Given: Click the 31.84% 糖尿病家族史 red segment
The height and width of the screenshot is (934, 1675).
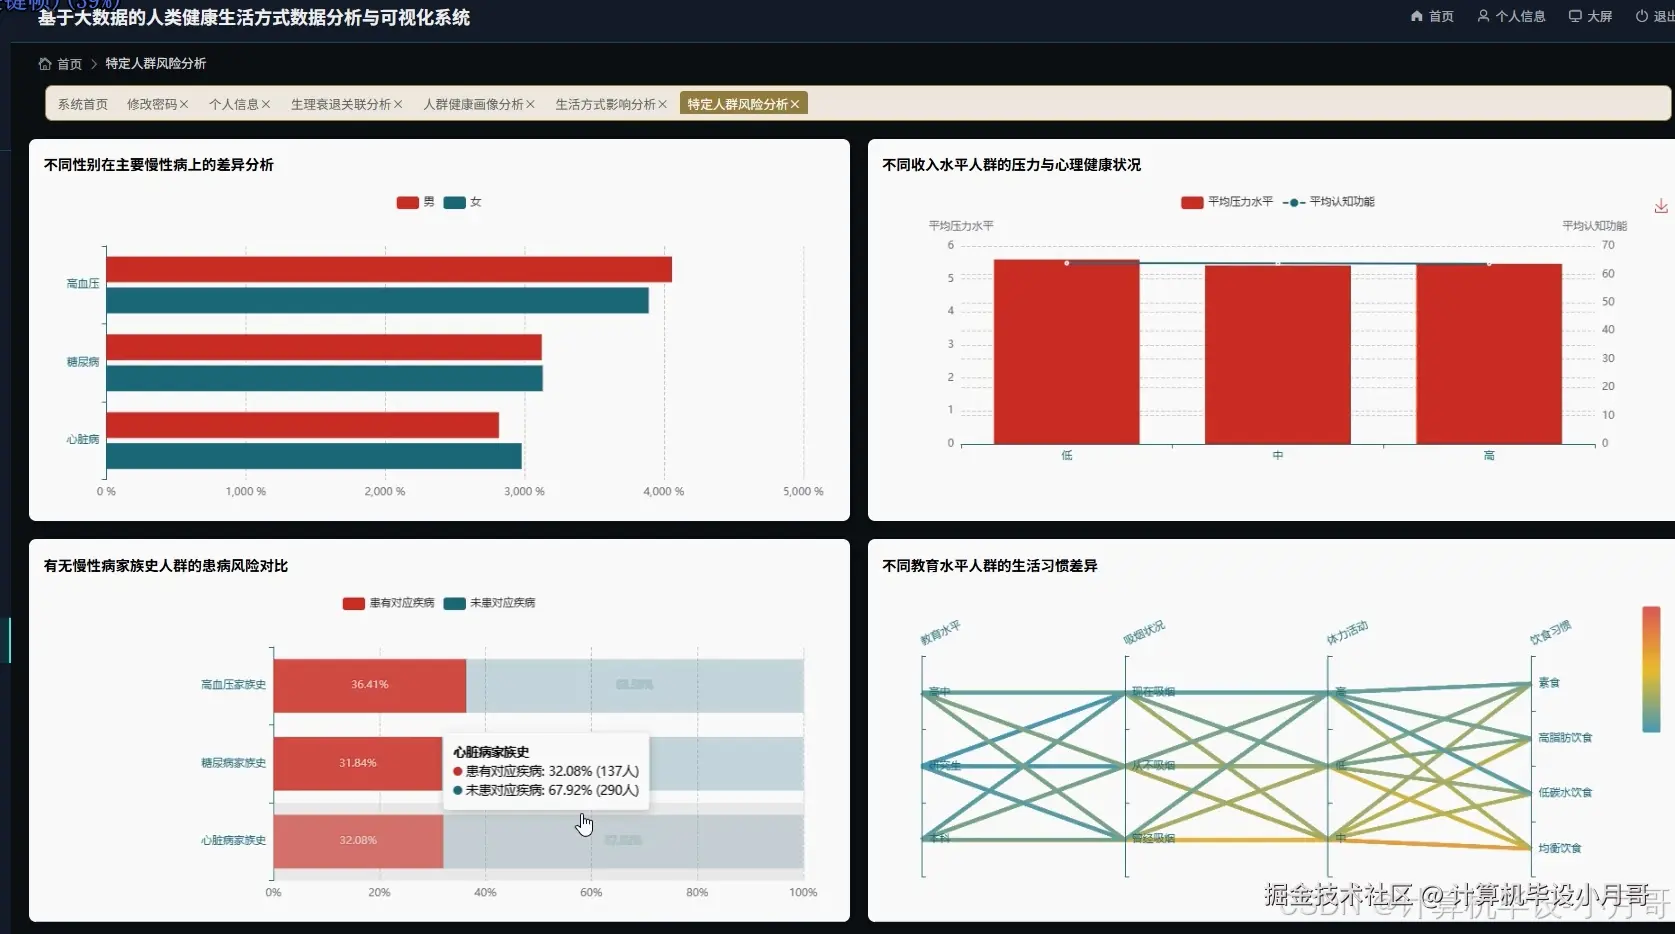Looking at the screenshot, I should coord(358,763).
